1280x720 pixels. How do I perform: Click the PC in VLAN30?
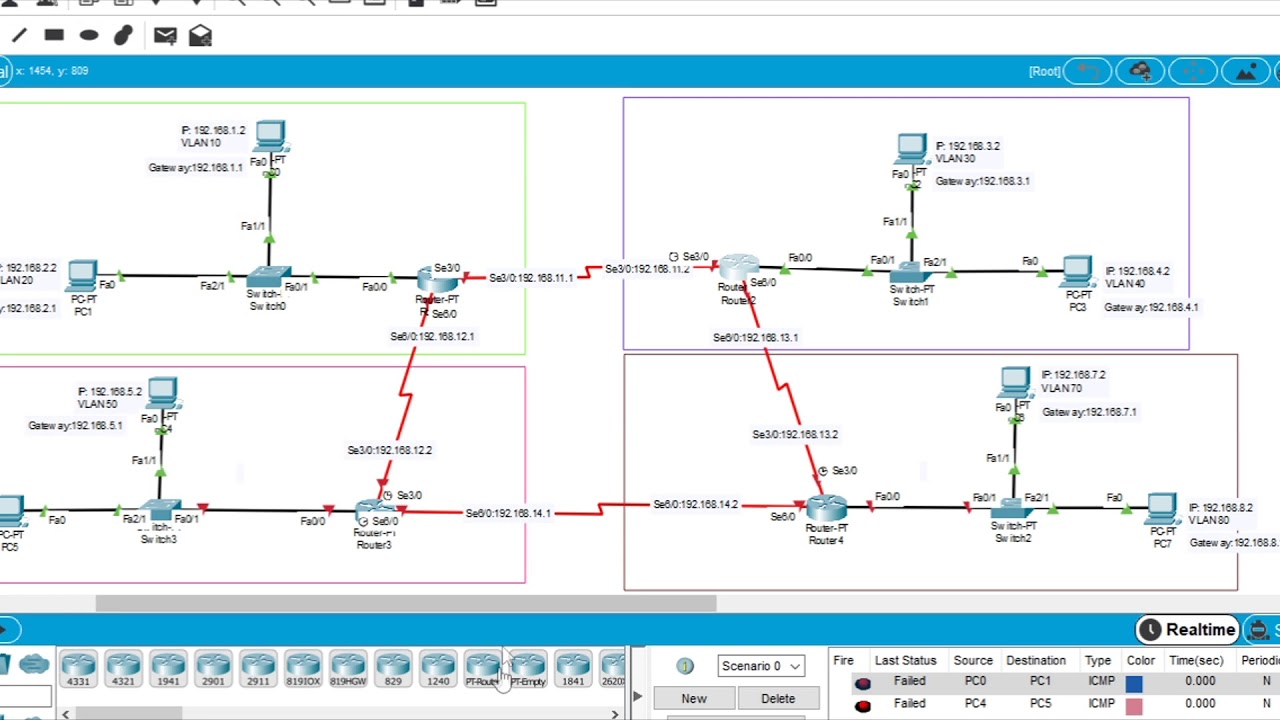coord(911,151)
